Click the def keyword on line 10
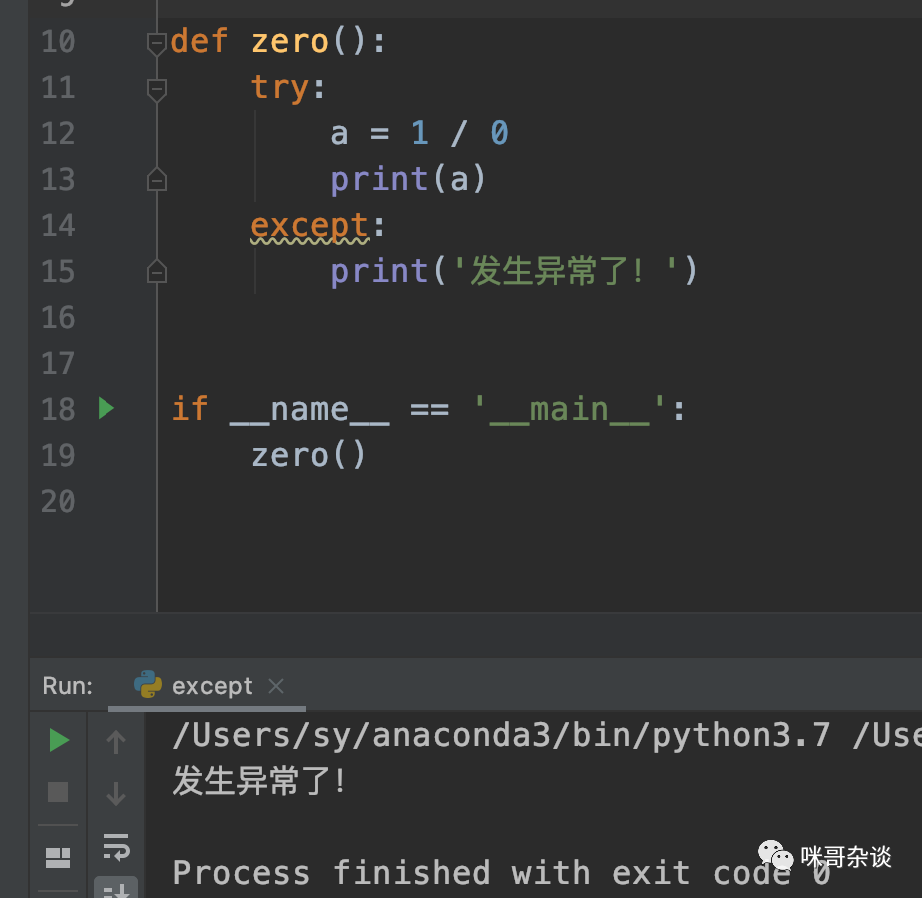 pyautogui.click(x=199, y=41)
